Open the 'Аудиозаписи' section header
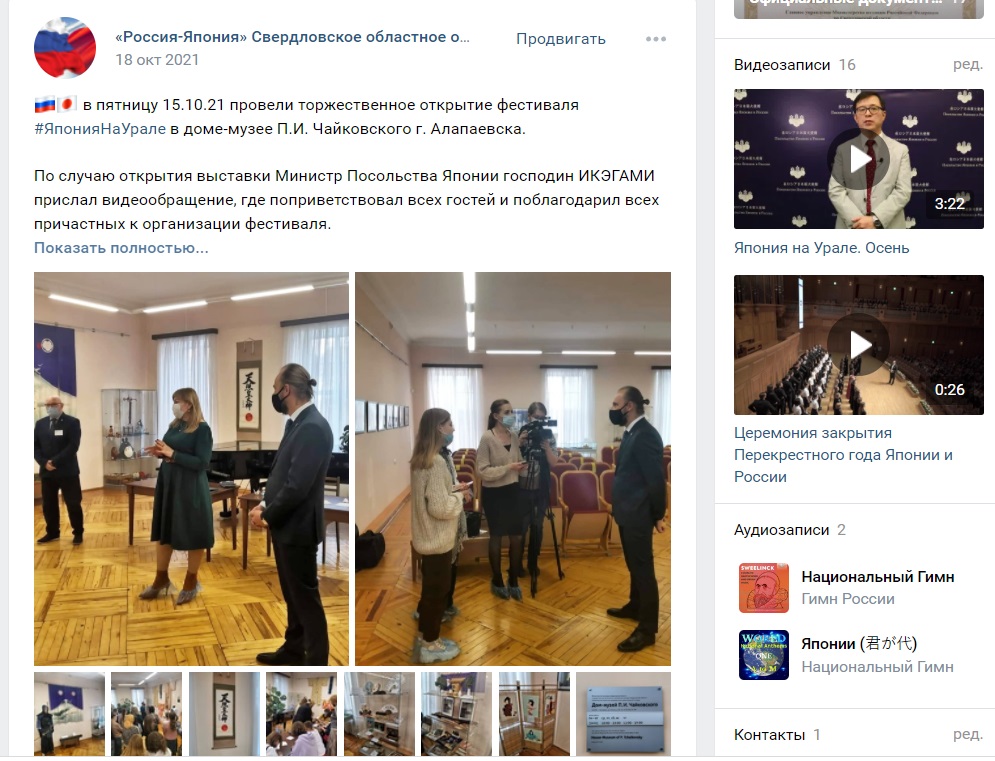995x761 pixels. click(781, 530)
